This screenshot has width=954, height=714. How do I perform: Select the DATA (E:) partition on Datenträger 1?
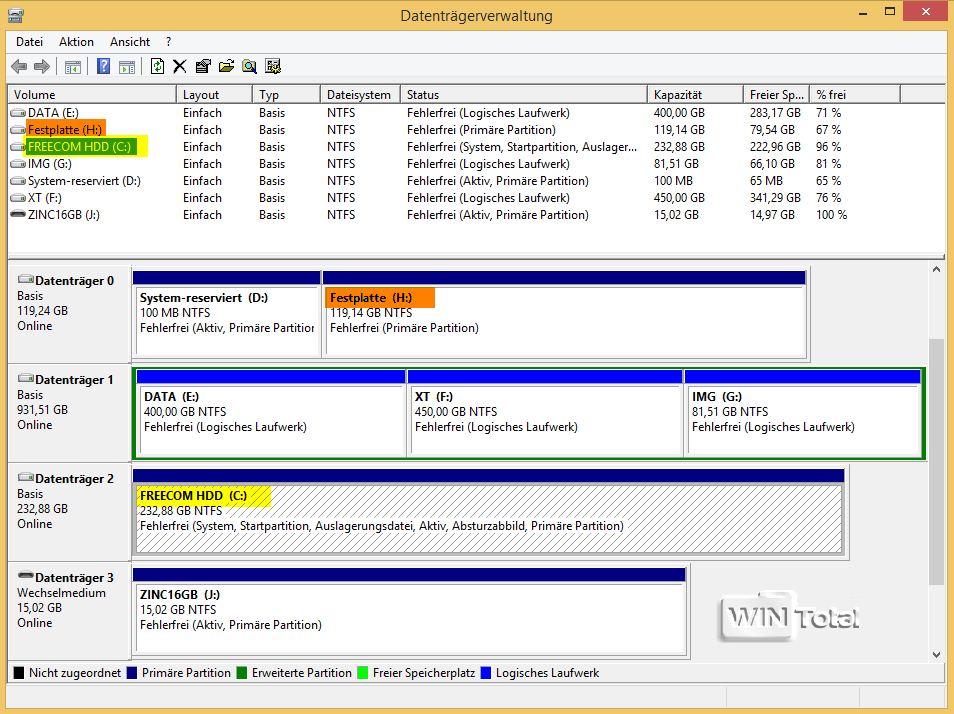[270, 420]
